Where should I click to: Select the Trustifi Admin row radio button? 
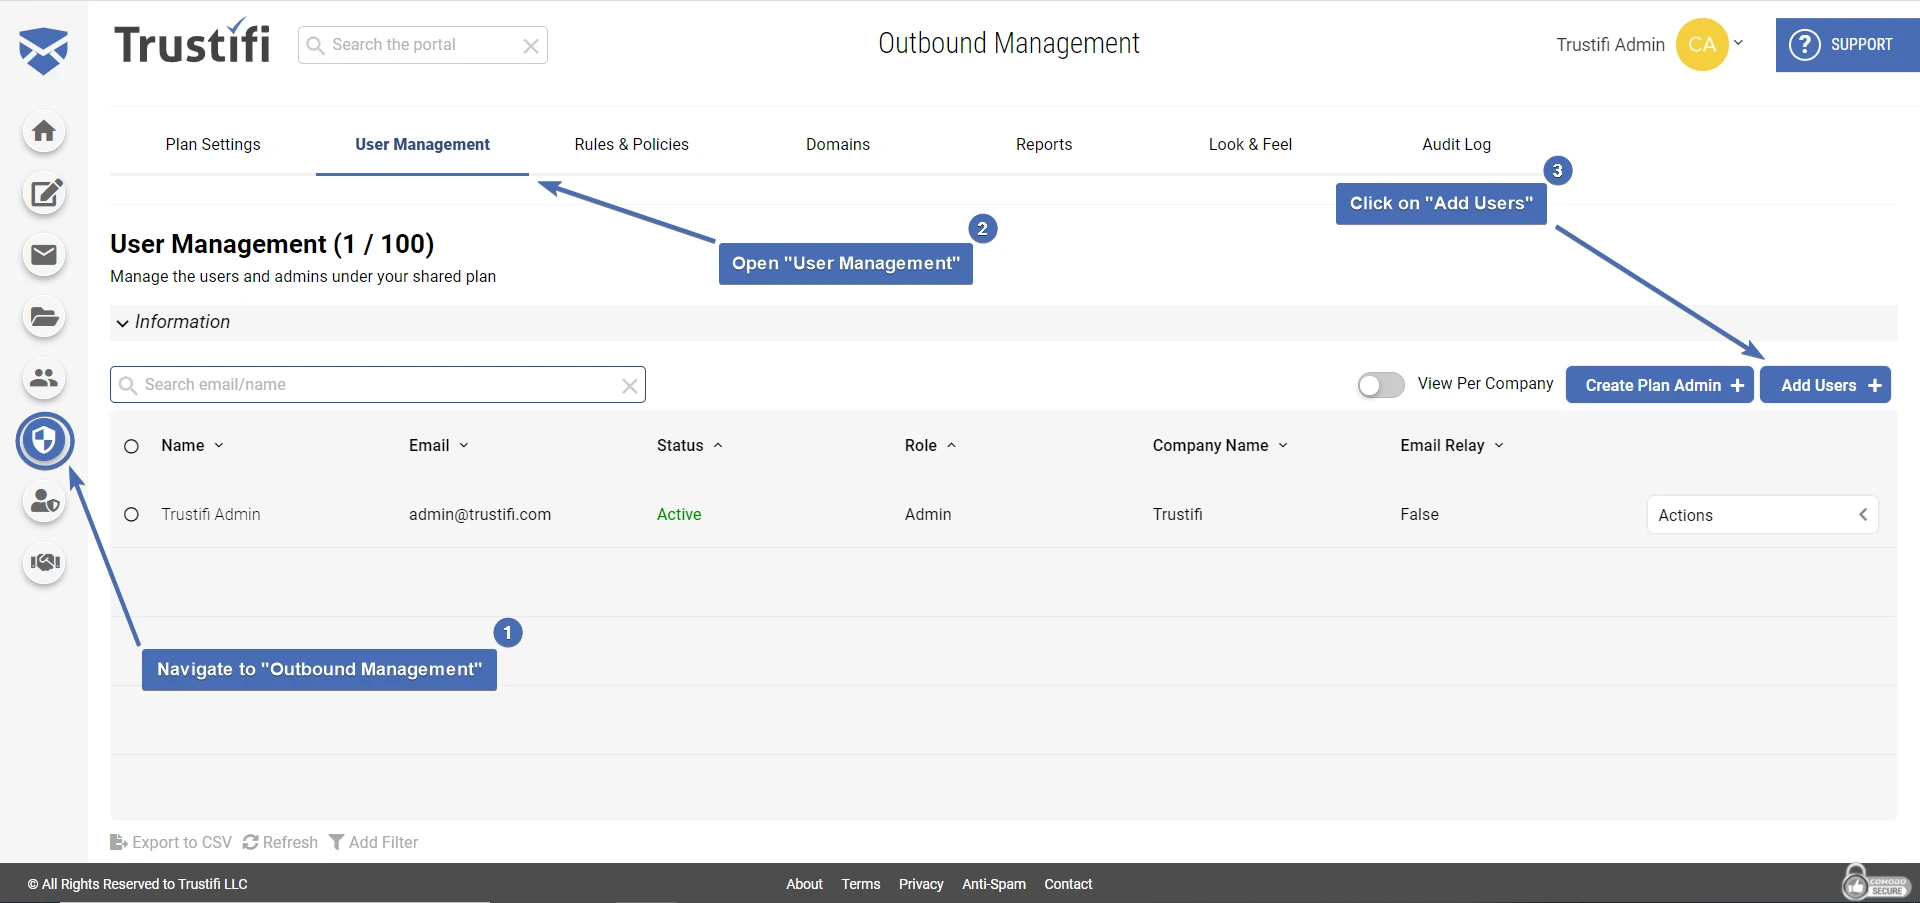coord(131,515)
